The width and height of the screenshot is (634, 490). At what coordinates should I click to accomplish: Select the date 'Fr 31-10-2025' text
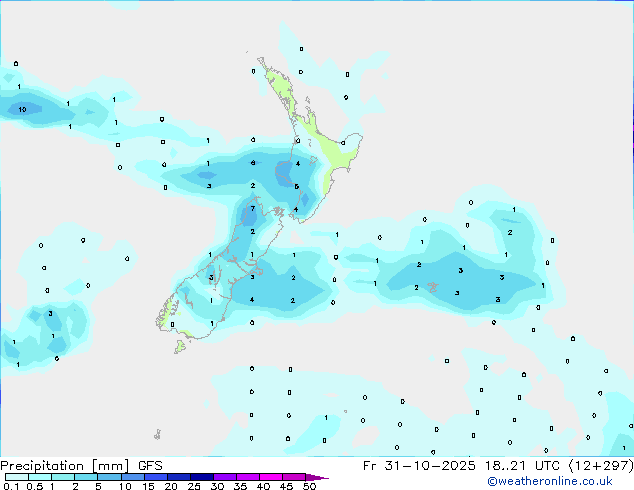[419, 466]
